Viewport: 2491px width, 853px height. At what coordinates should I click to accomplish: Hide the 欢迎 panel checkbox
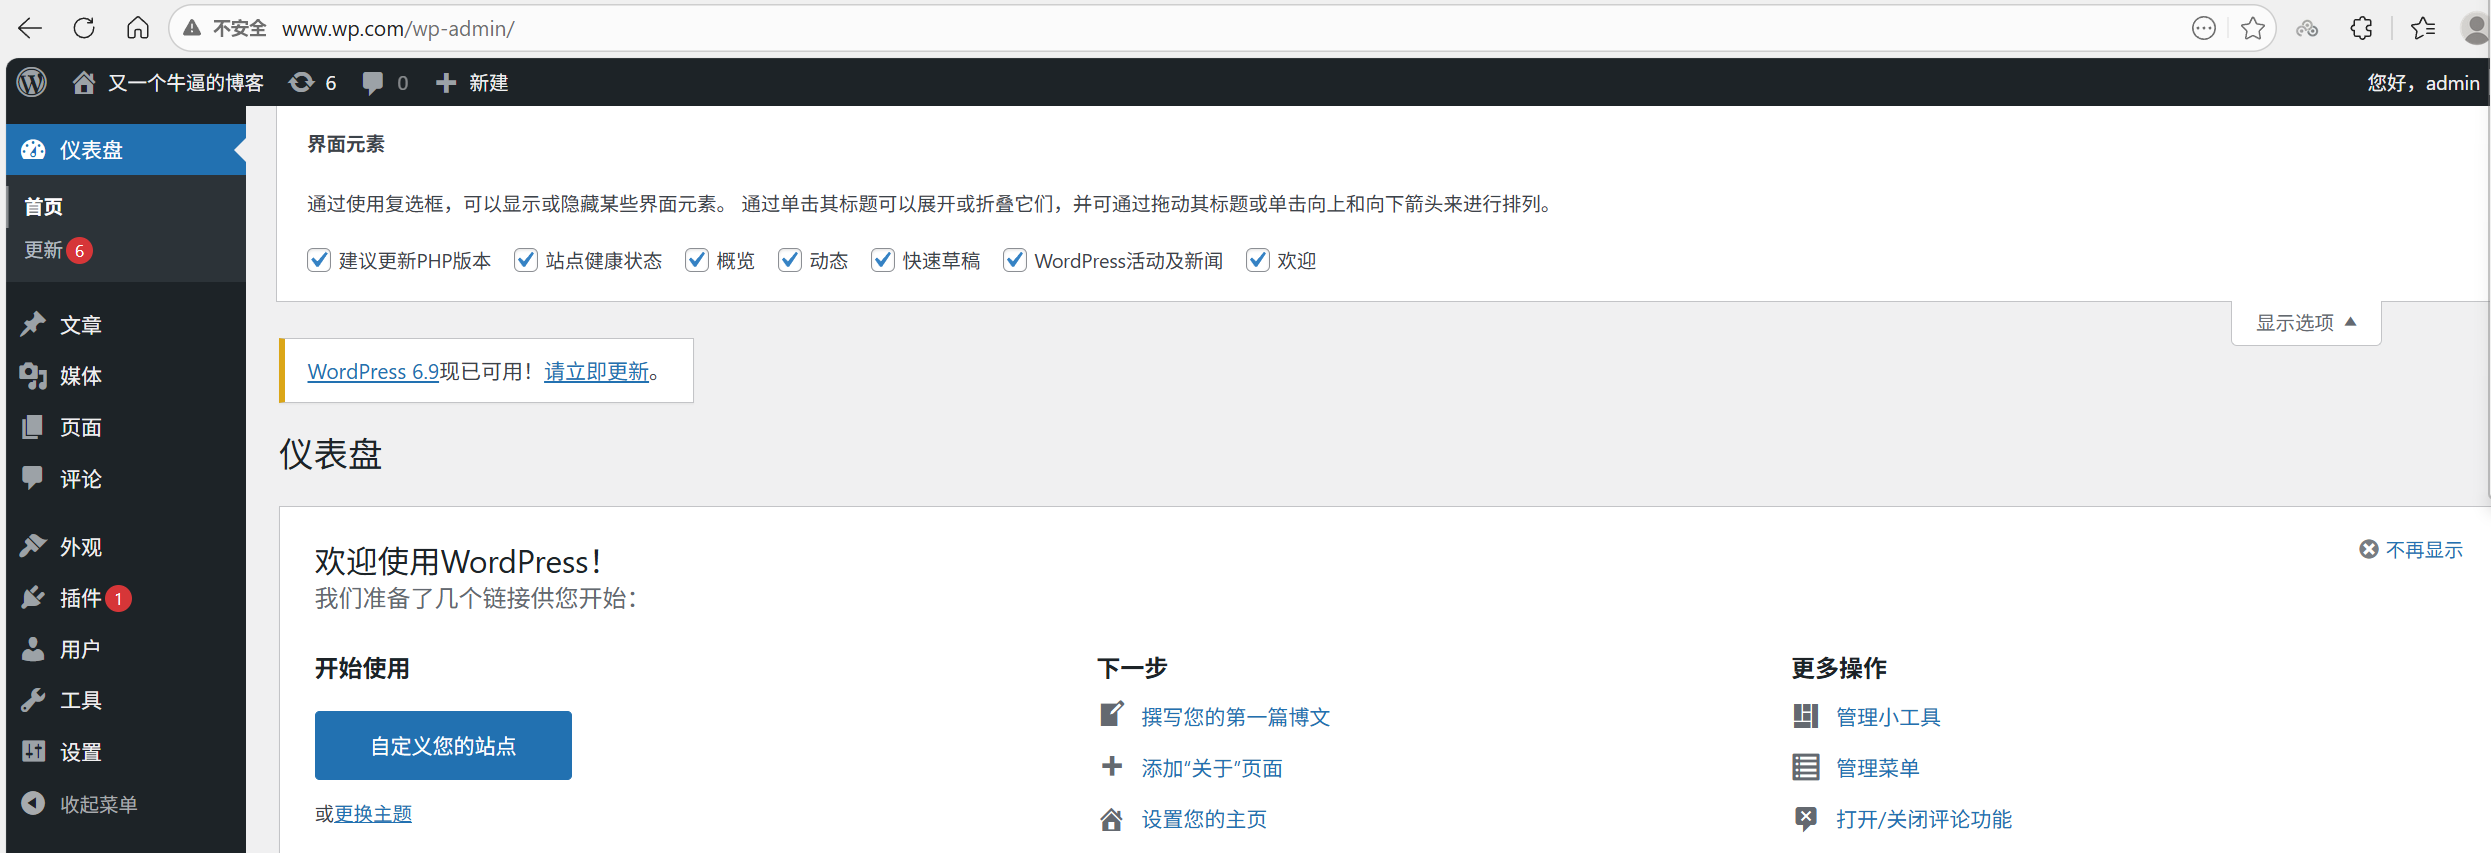pos(1258,260)
